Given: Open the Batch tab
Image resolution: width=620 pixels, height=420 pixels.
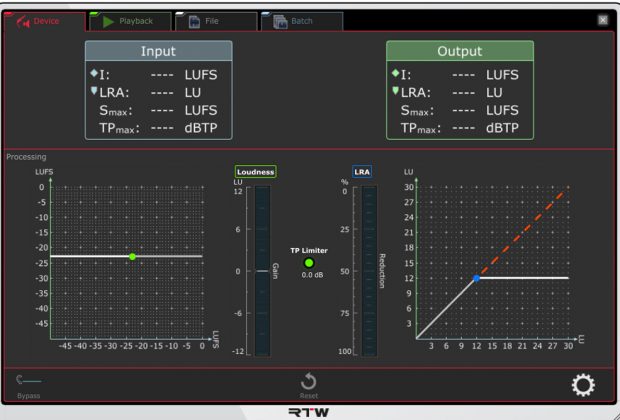Looking at the screenshot, I should 302,21.
